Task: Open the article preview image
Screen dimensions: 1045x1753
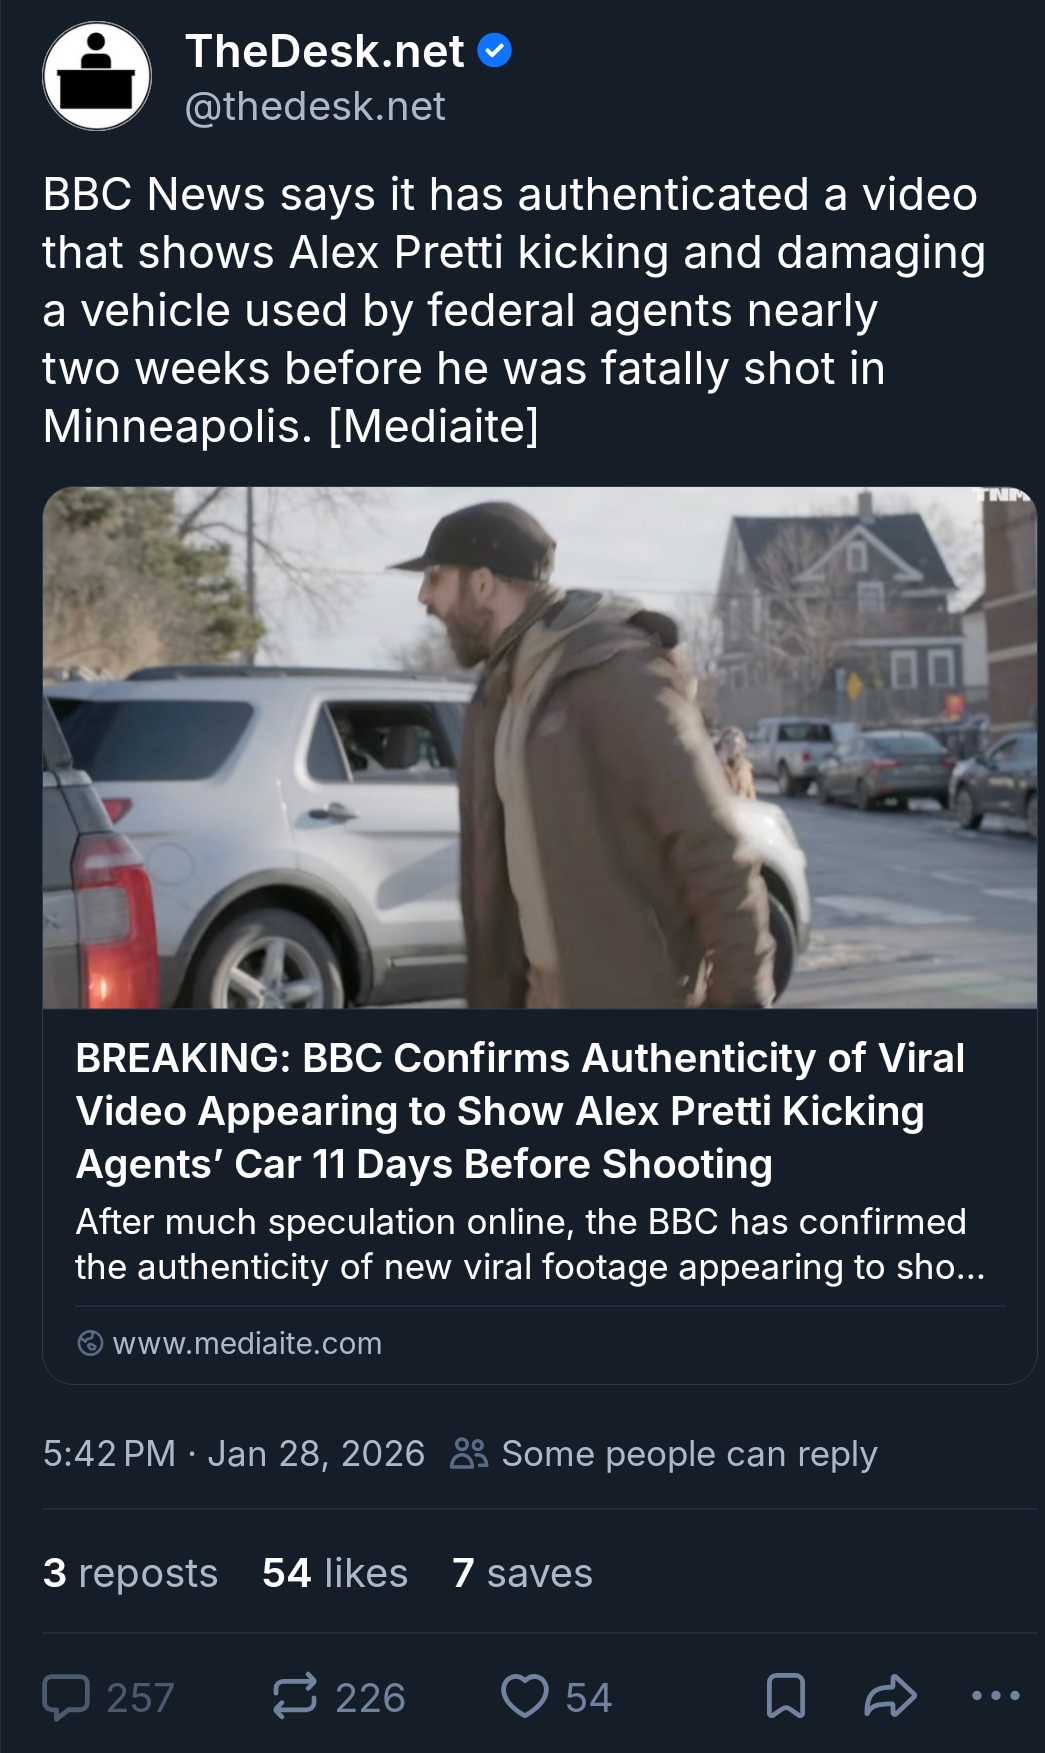Action: [539, 747]
